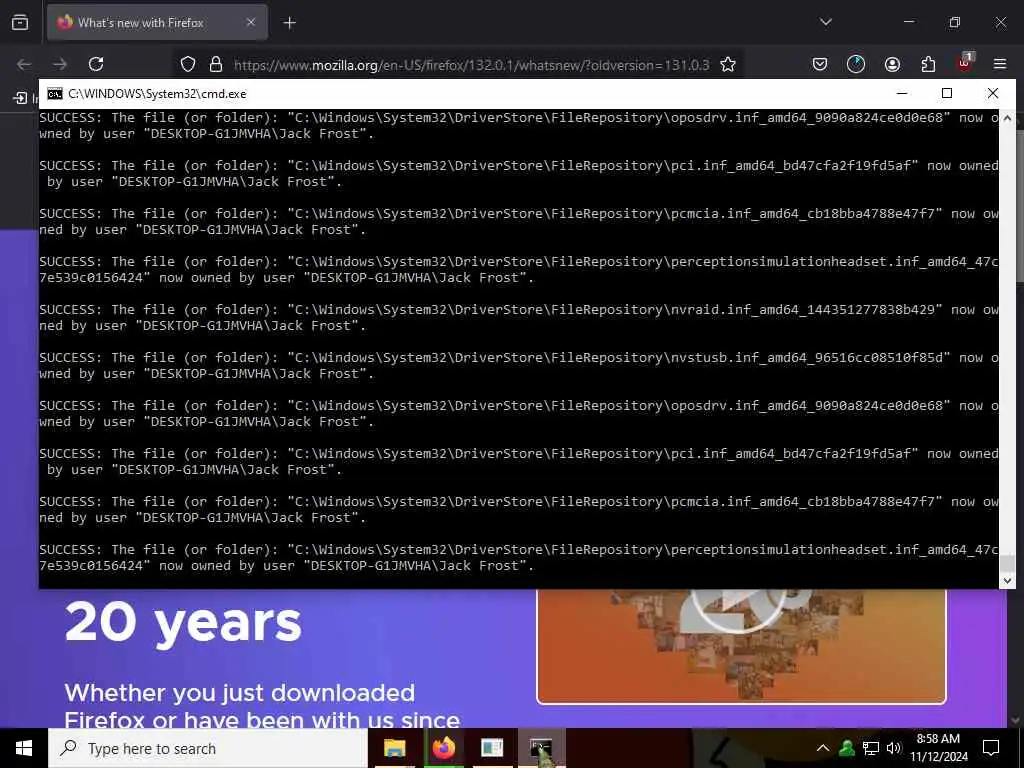Click the import bookmarks icon in Firefox
1024x768 pixels.
pos(20,98)
